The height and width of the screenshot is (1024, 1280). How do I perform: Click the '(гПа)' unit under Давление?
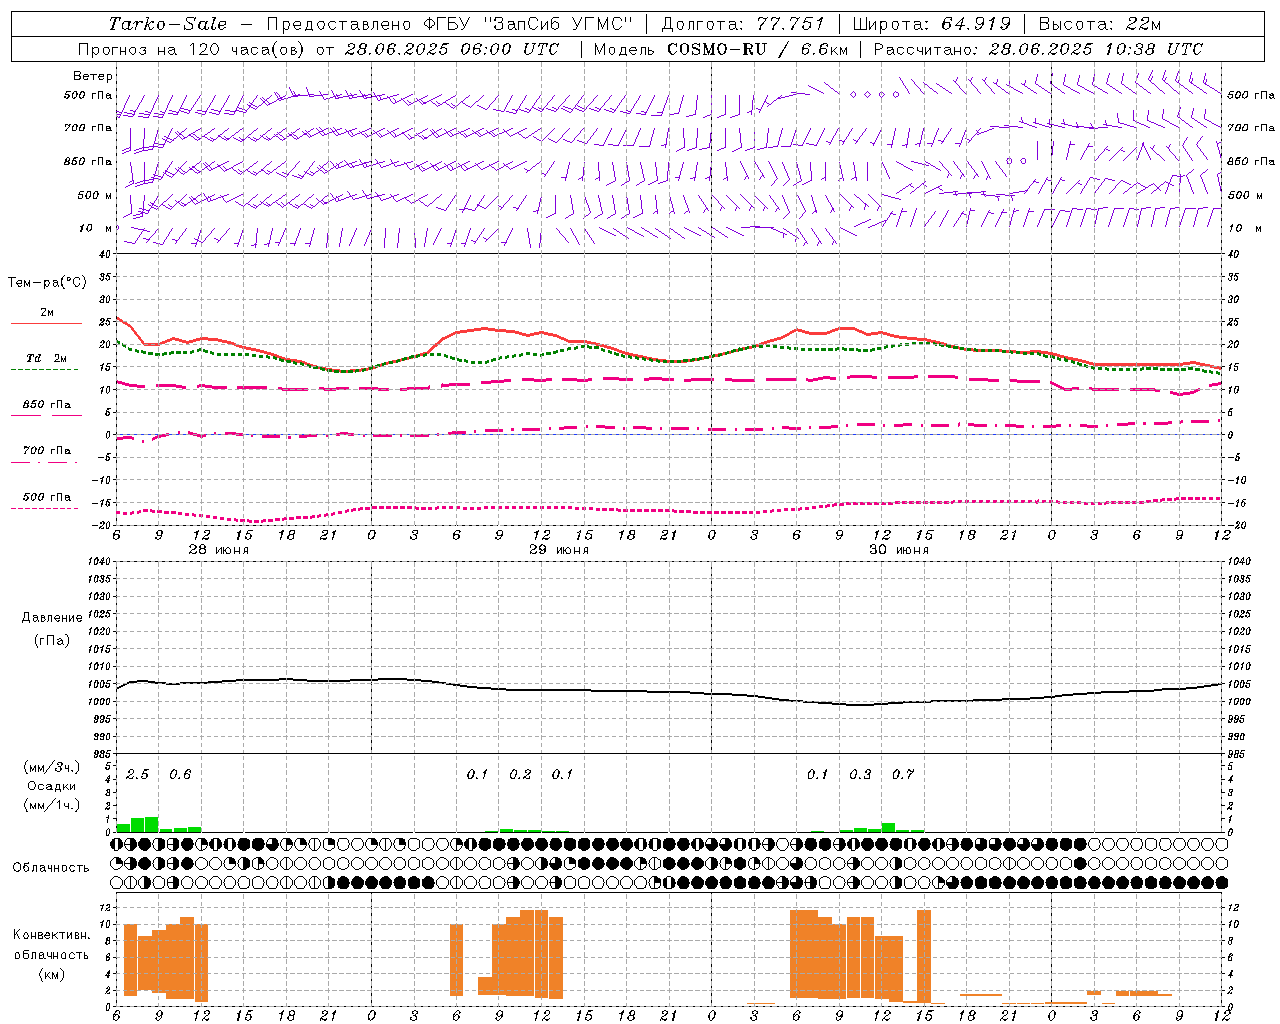[52, 640]
